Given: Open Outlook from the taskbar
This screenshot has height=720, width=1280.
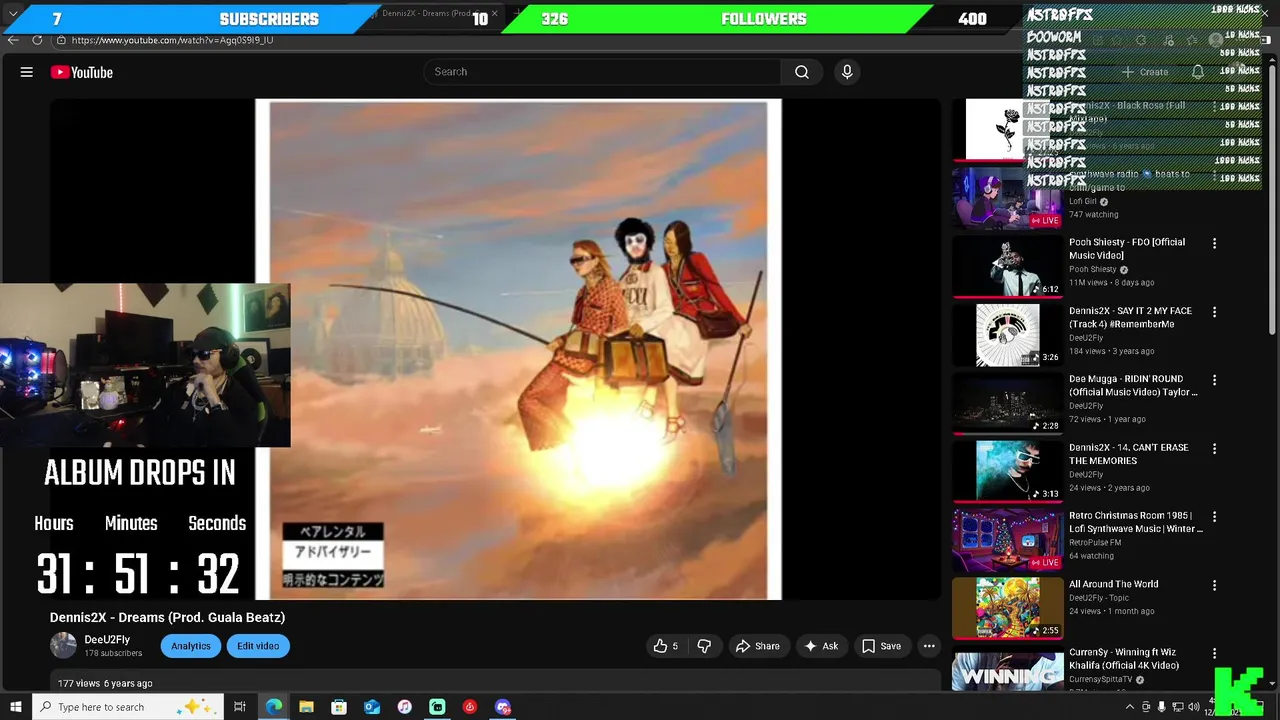Looking at the screenshot, I should pyautogui.click(x=372, y=707).
